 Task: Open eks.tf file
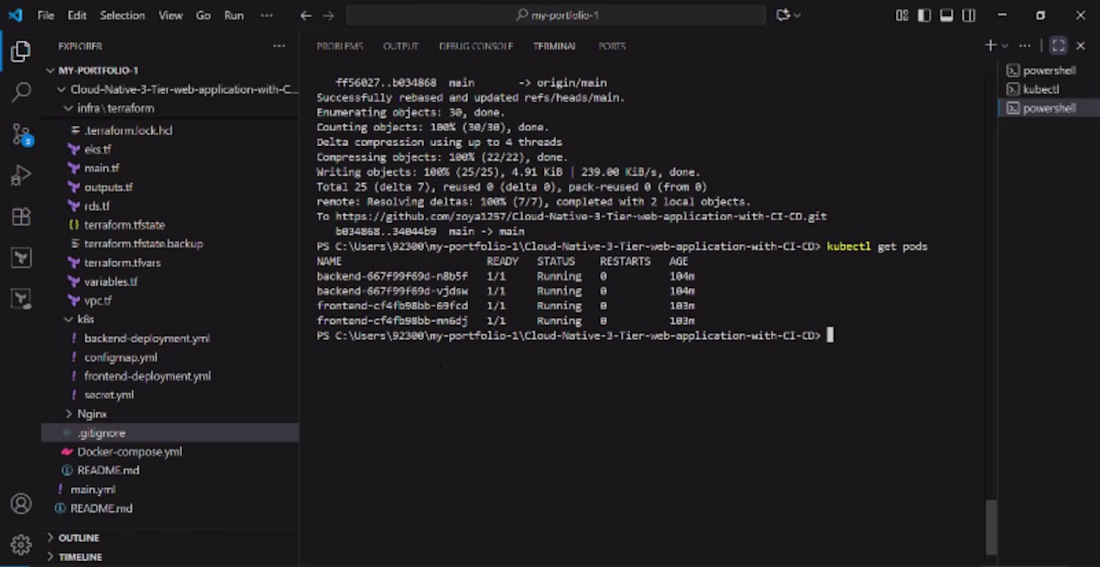98,149
